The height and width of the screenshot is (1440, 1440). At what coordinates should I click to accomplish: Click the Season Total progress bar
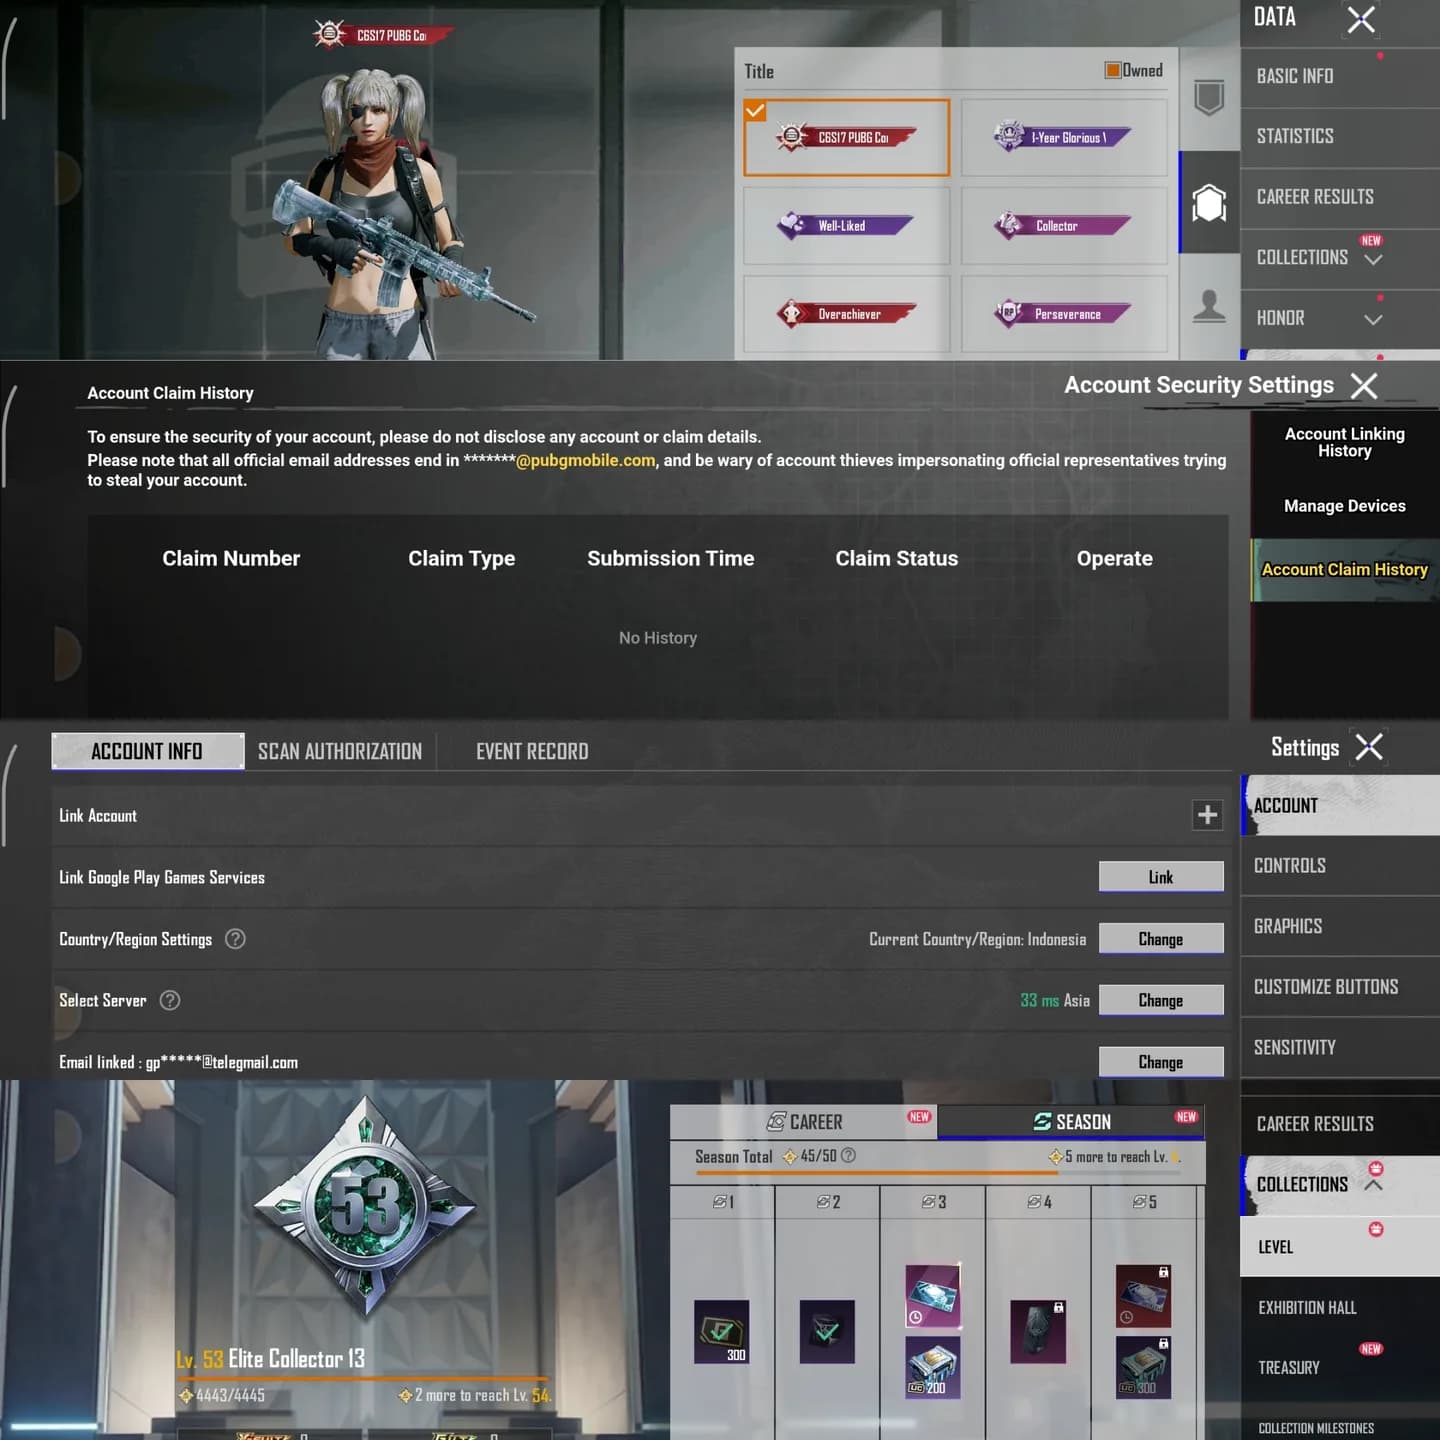[939, 1173]
